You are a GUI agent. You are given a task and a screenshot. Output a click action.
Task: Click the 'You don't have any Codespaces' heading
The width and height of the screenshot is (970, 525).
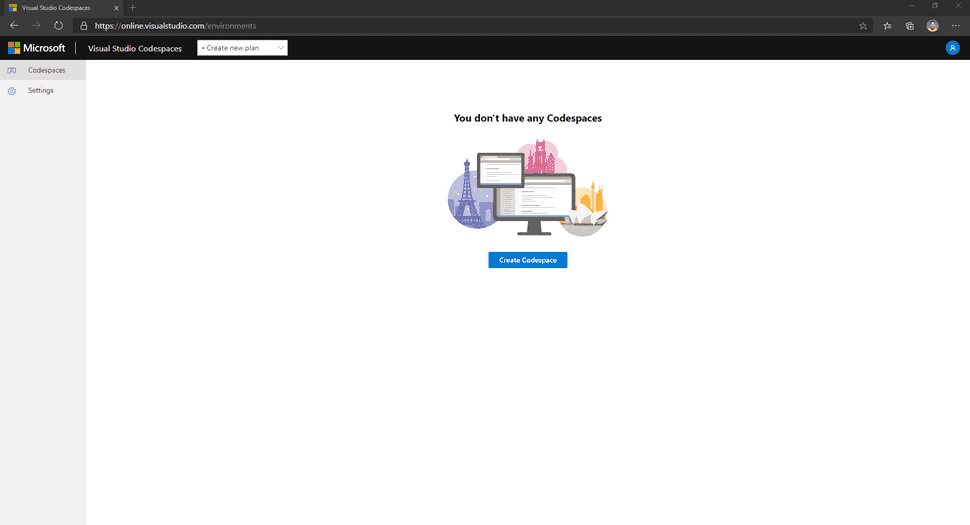click(x=528, y=118)
